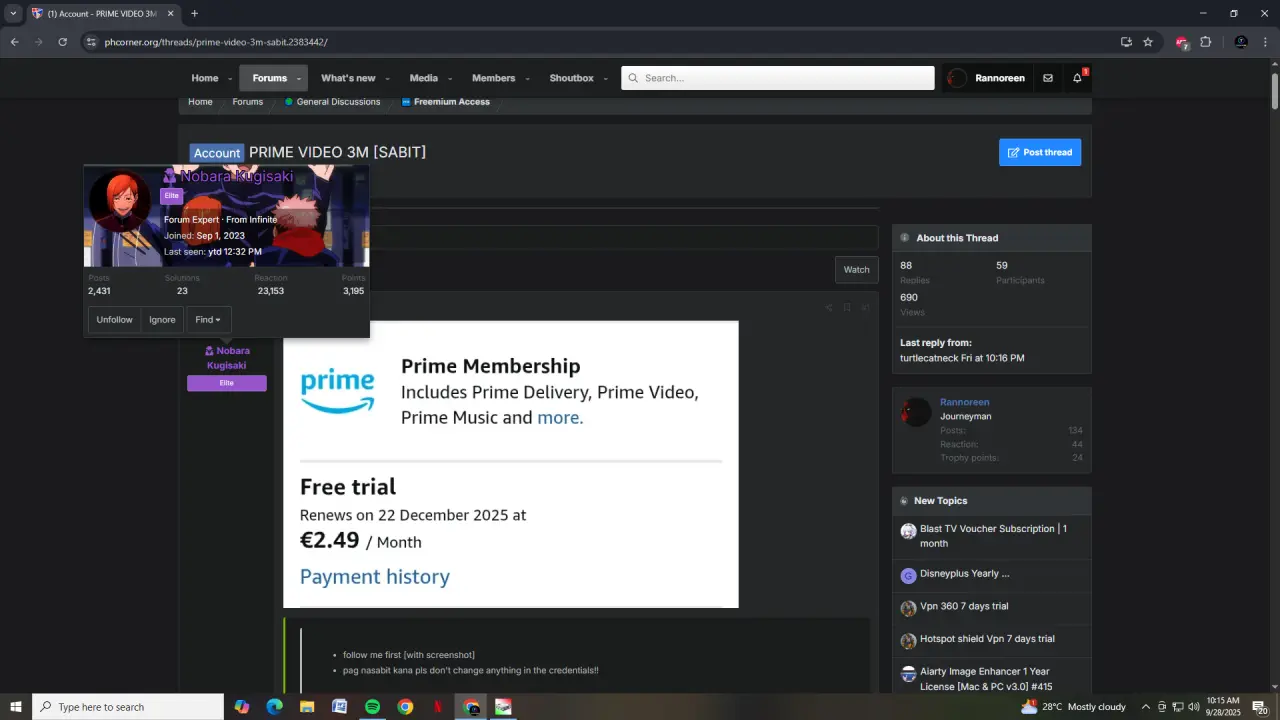
Task: Open the Find dropdown in the user popup
Action: point(208,320)
